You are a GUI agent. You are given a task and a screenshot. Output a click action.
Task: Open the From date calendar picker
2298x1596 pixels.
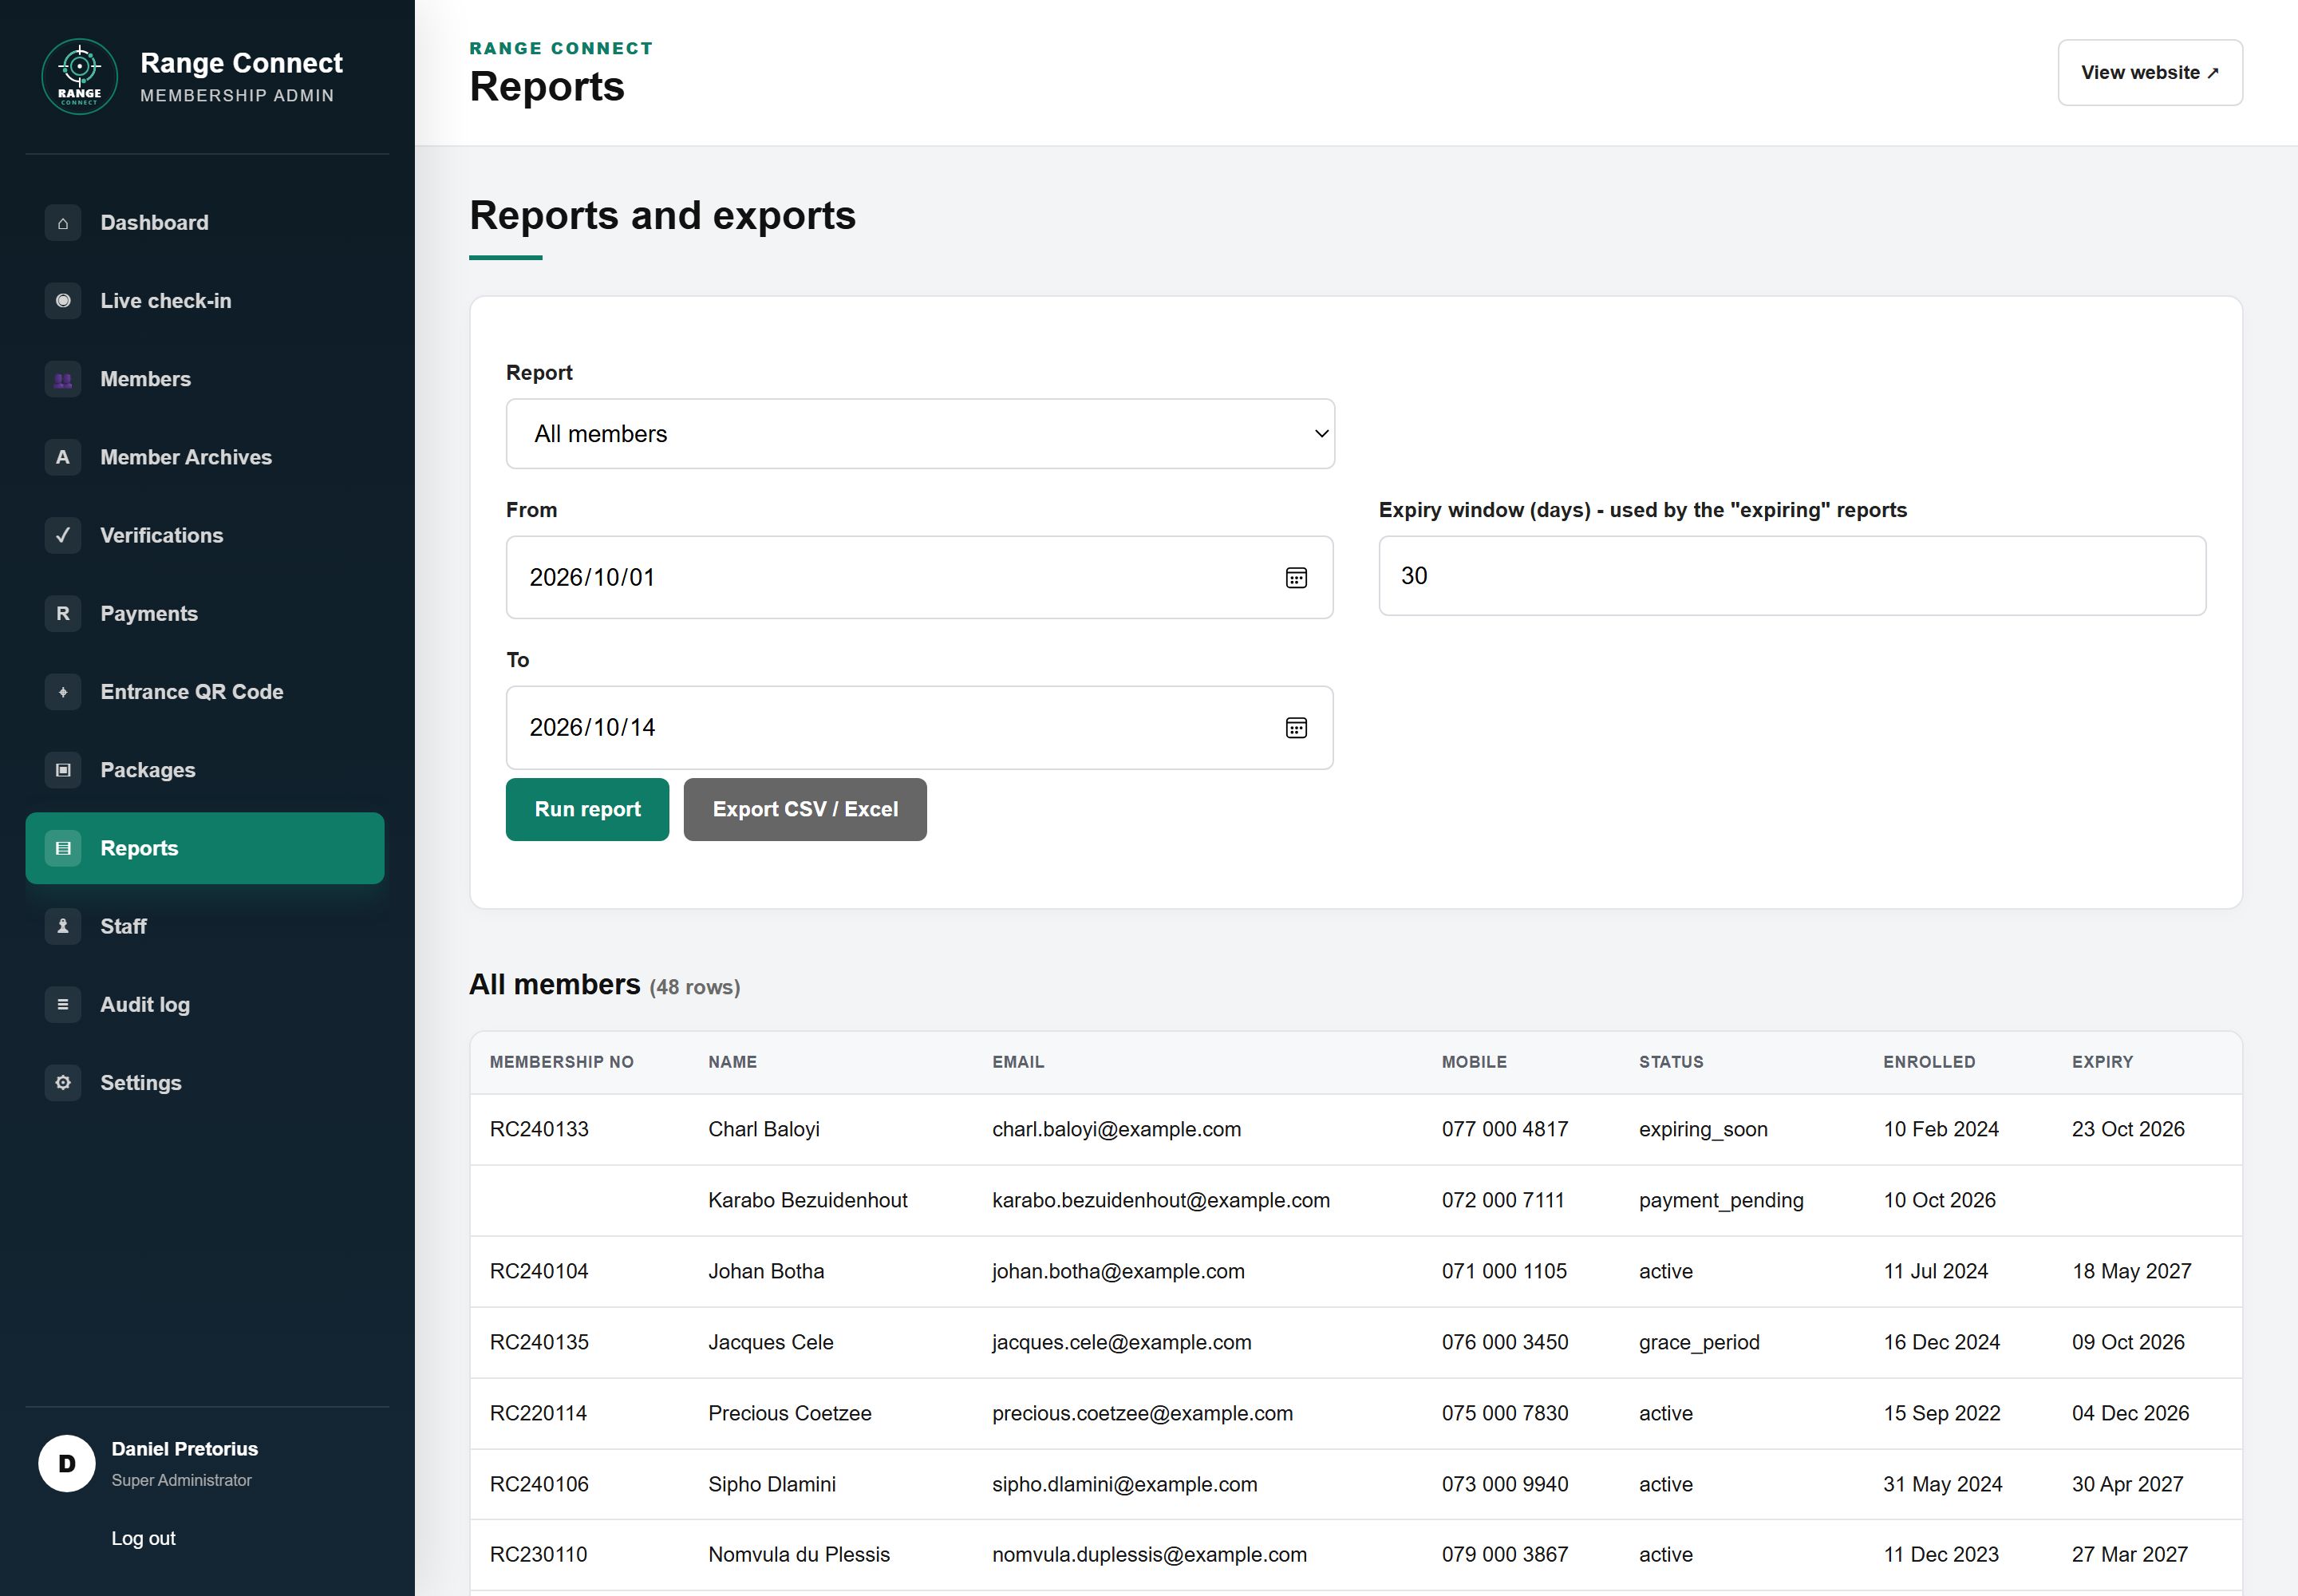(1296, 578)
